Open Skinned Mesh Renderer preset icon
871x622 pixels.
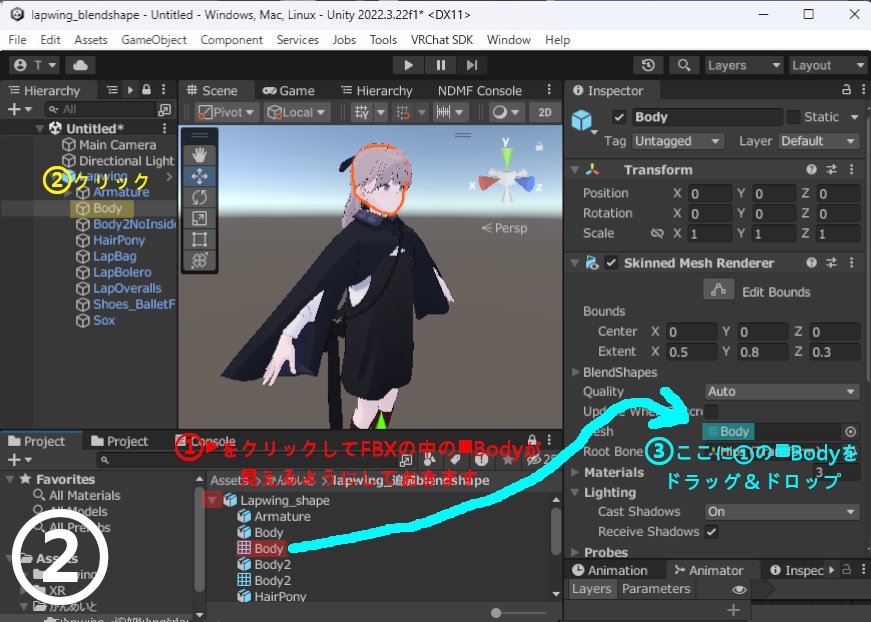coord(832,263)
